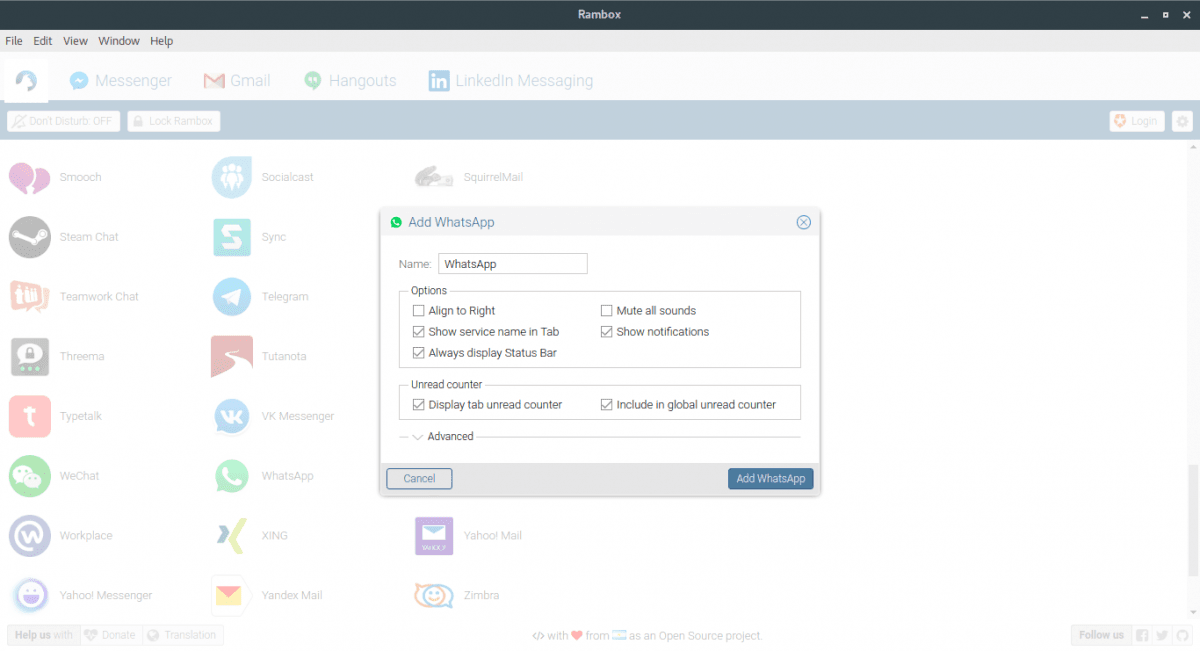The image size is (1200, 651).
Task: Click the Donate button
Action: click(x=111, y=635)
